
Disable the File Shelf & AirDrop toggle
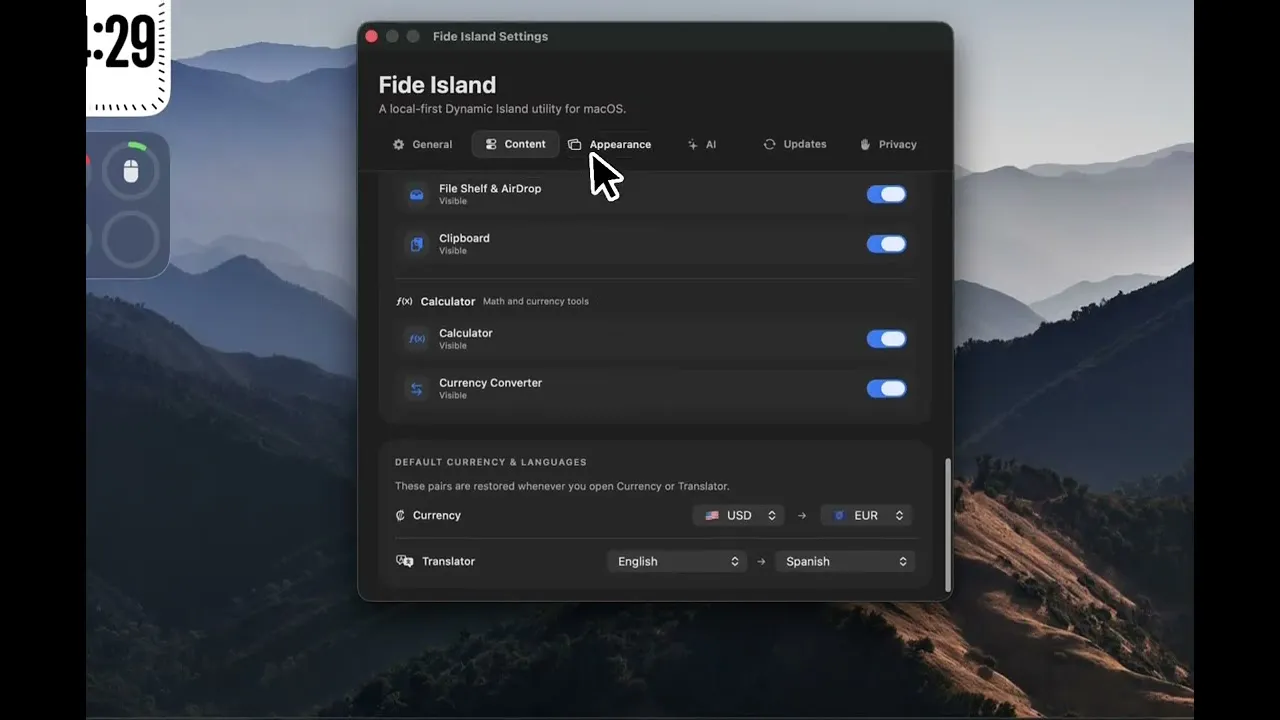(x=886, y=194)
